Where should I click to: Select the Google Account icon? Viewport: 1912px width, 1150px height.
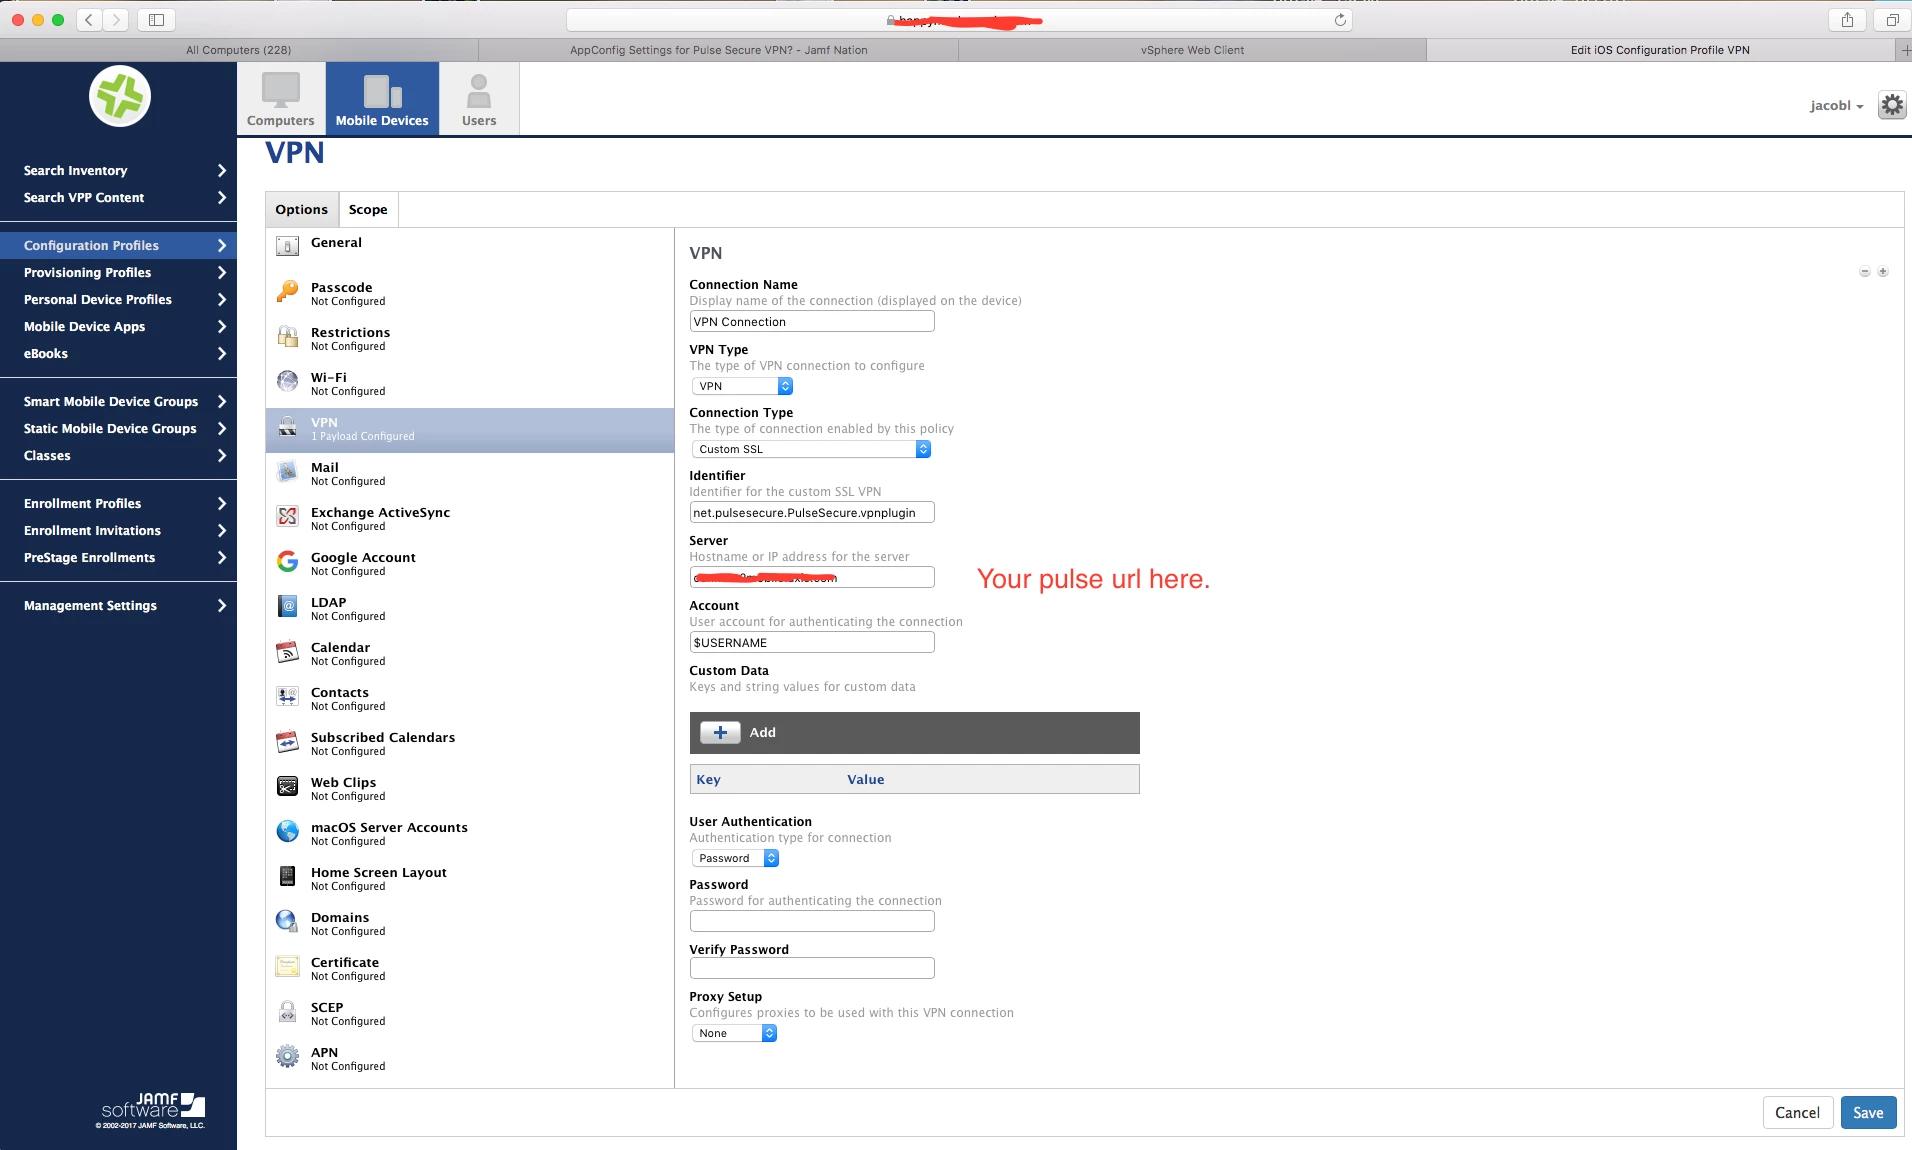tap(288, 561)
